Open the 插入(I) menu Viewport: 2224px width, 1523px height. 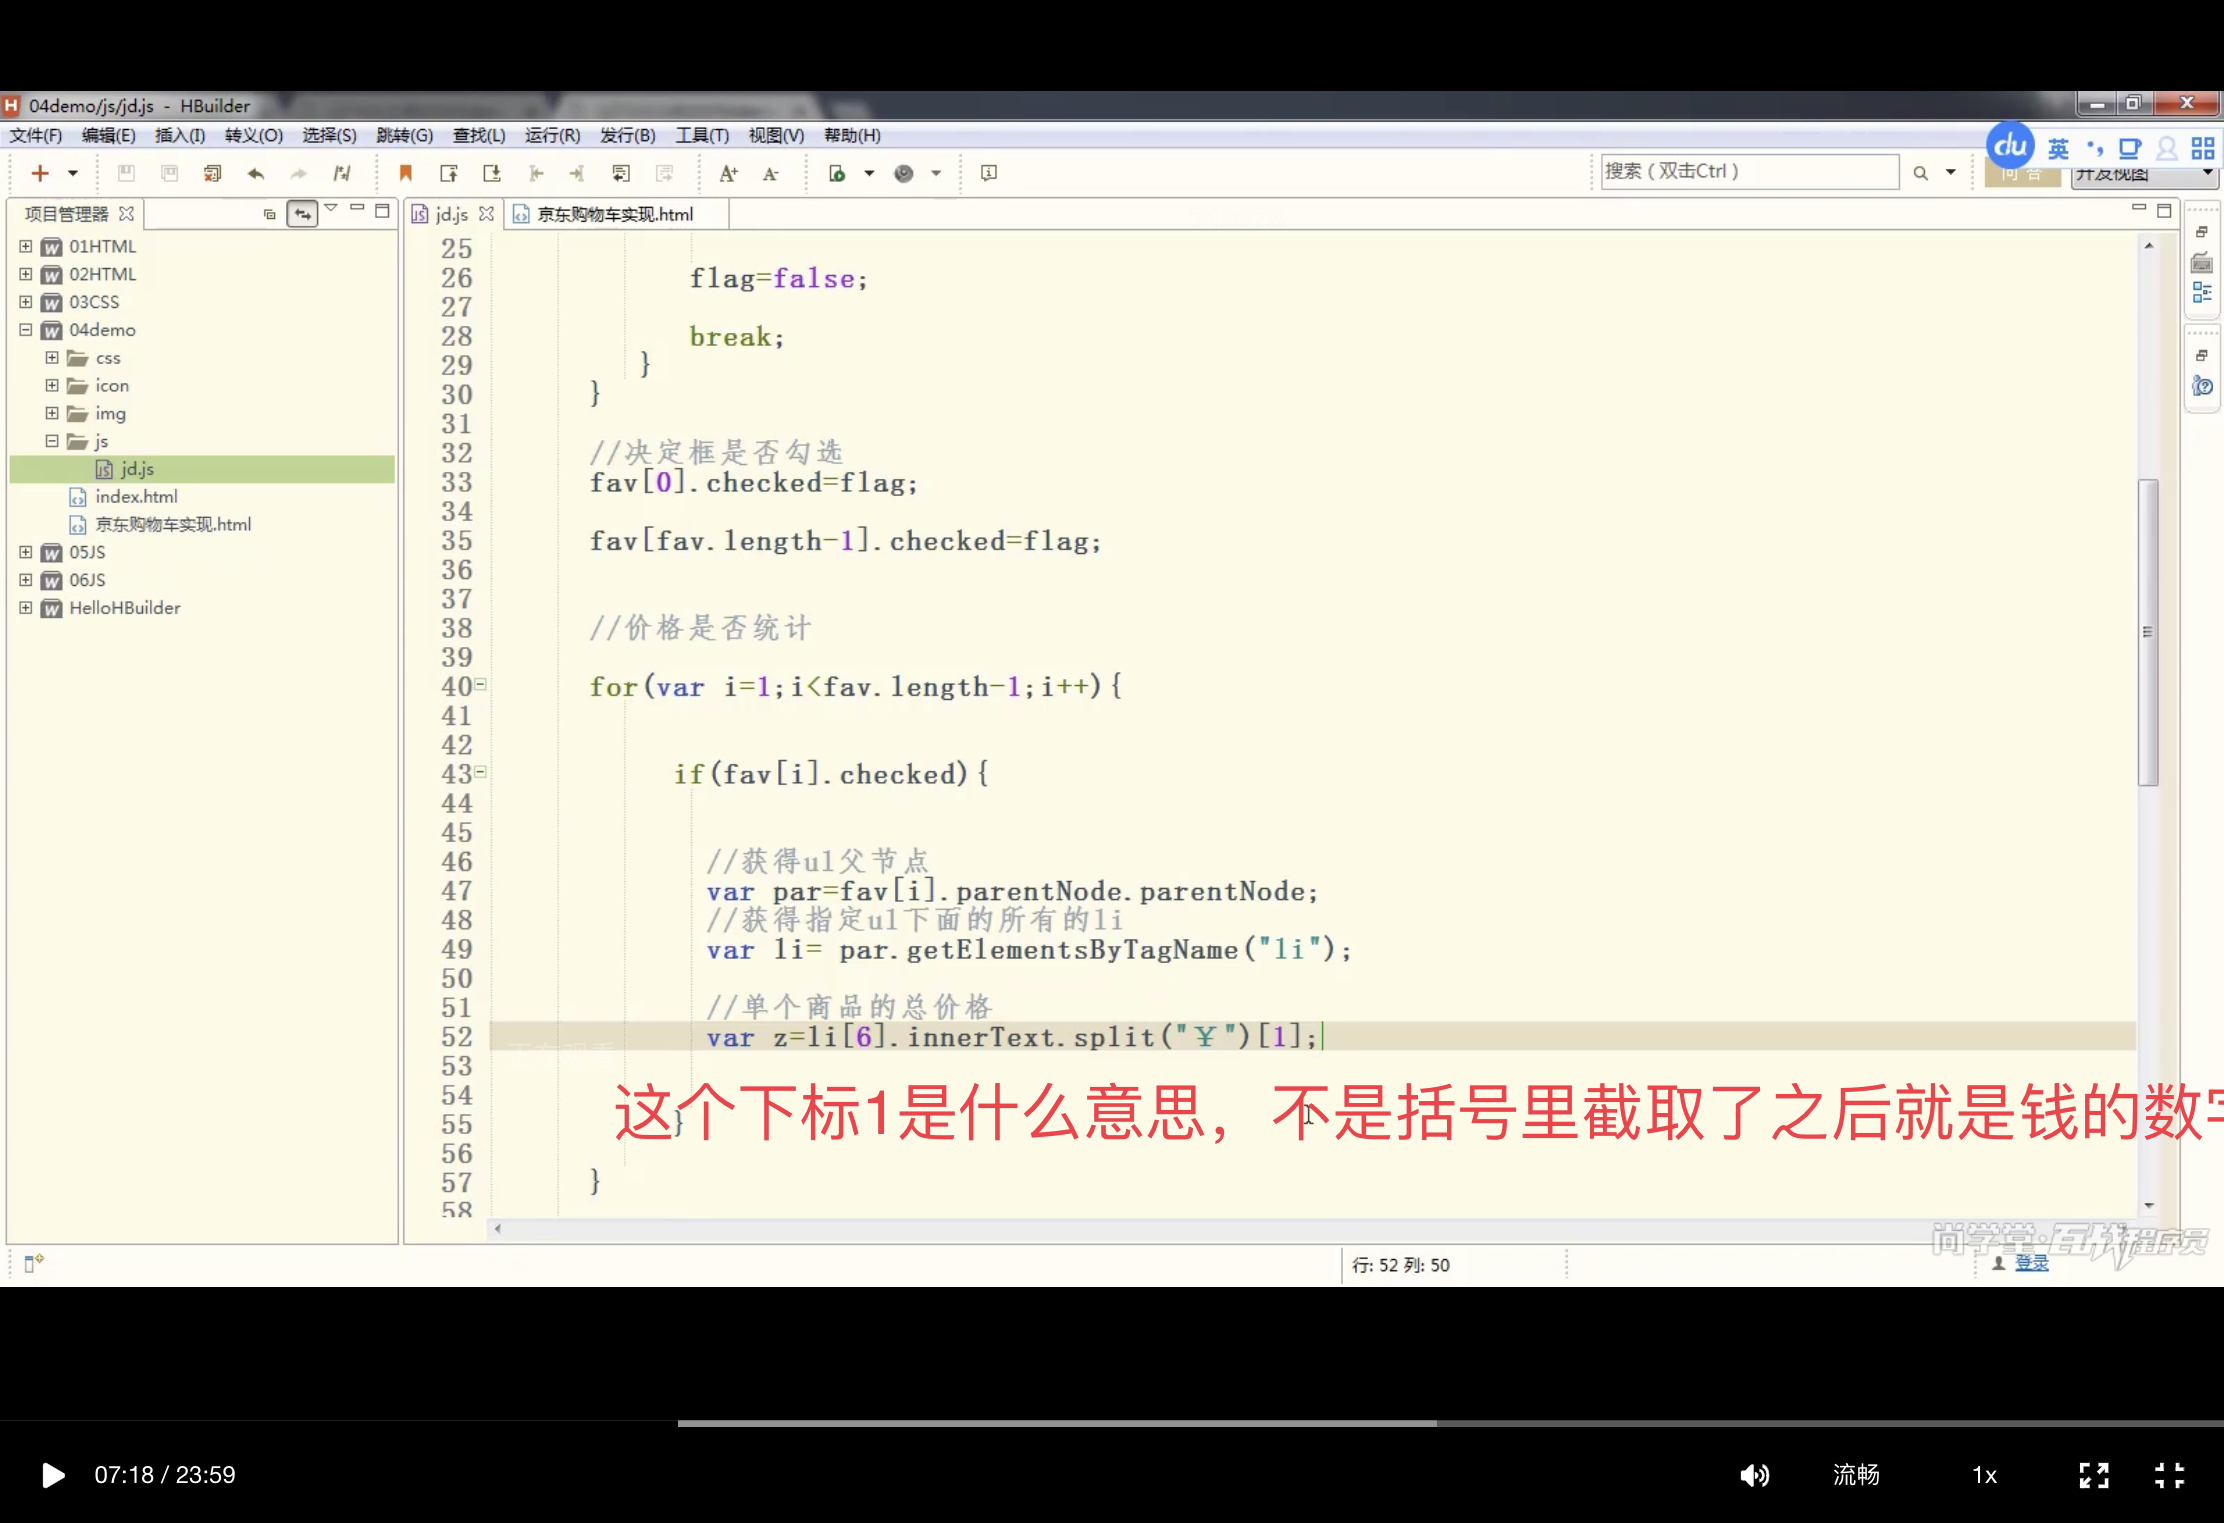pyautogui.click(x=180, y=135)
